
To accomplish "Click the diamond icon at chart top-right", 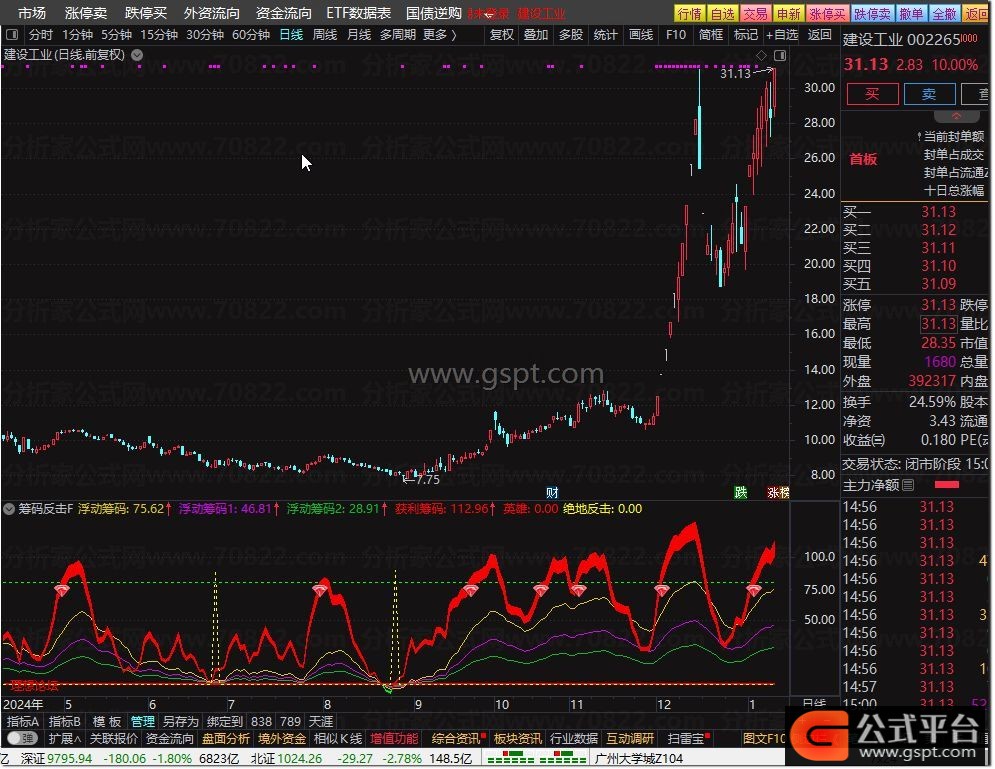I will [761, 56].
